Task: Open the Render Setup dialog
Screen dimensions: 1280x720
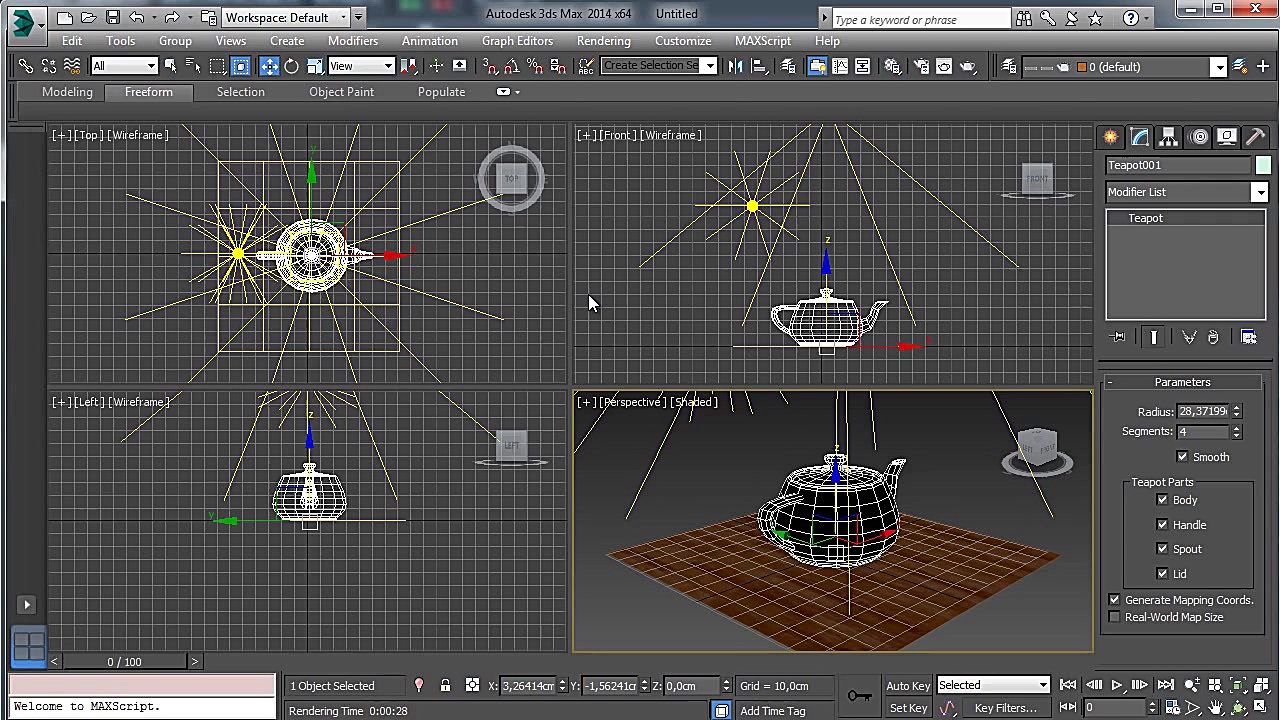Action: pos(922,66)
